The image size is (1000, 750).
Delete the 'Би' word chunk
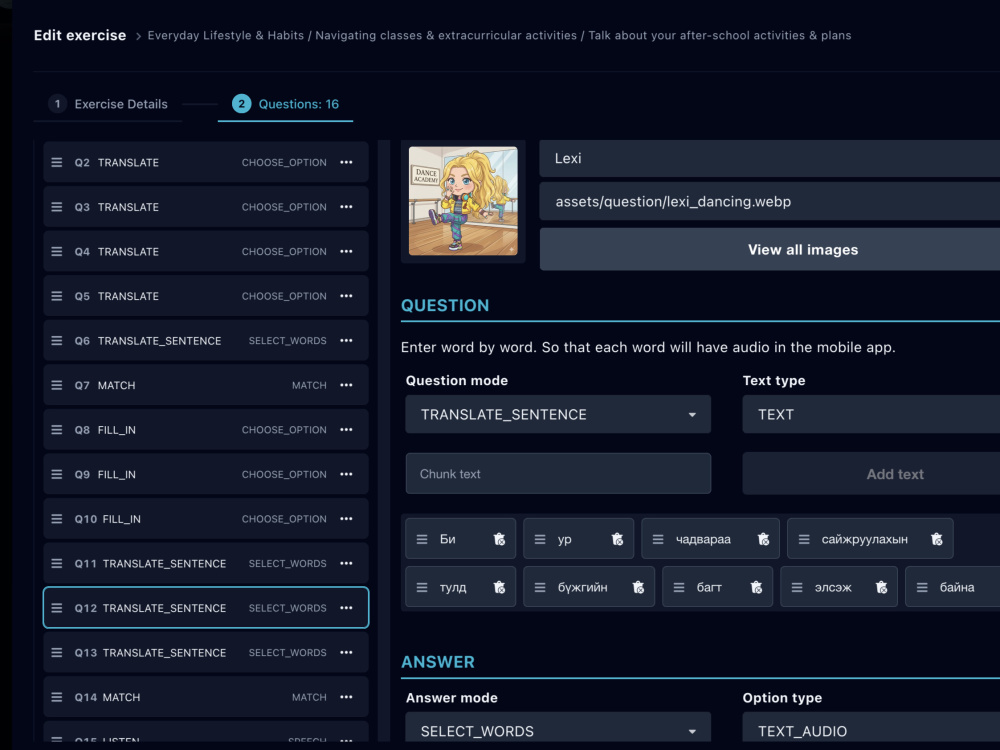point(499,540)
